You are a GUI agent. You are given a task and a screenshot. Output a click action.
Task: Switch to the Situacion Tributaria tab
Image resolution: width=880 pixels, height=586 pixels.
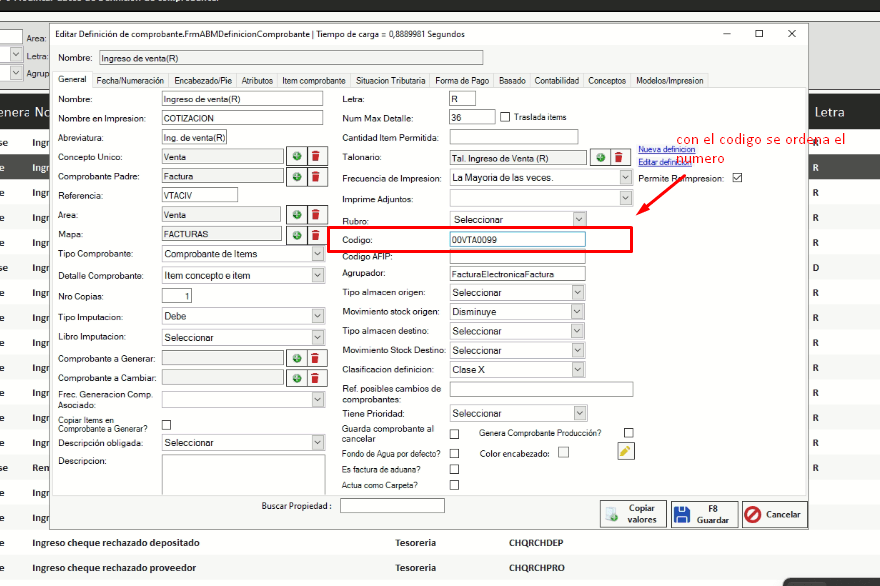coord(390,80)
